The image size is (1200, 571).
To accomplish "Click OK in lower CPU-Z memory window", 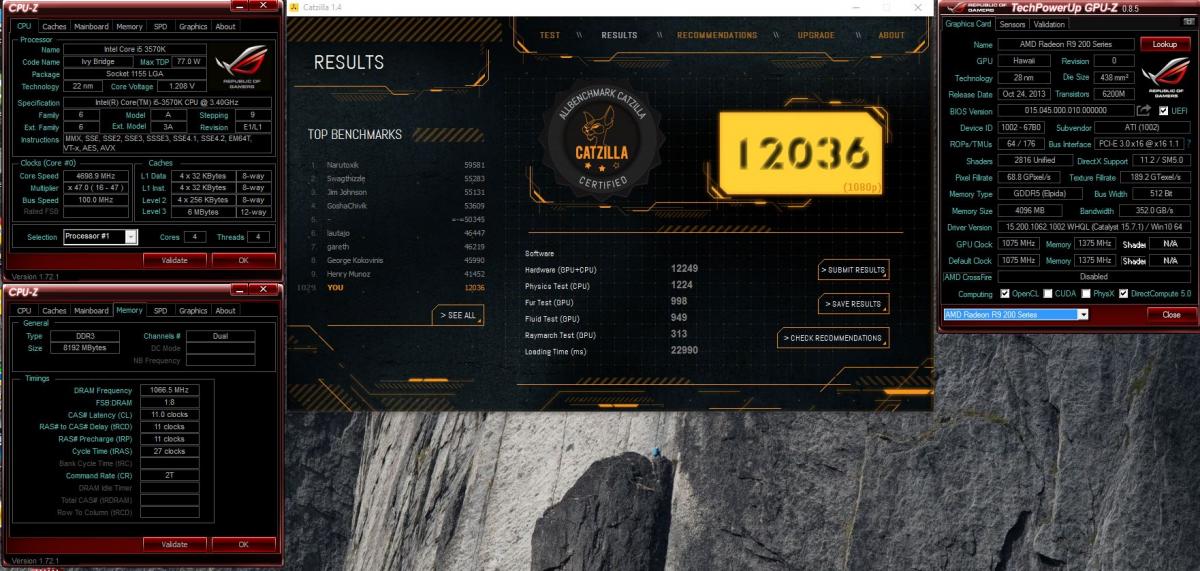I will pos(243,544).
